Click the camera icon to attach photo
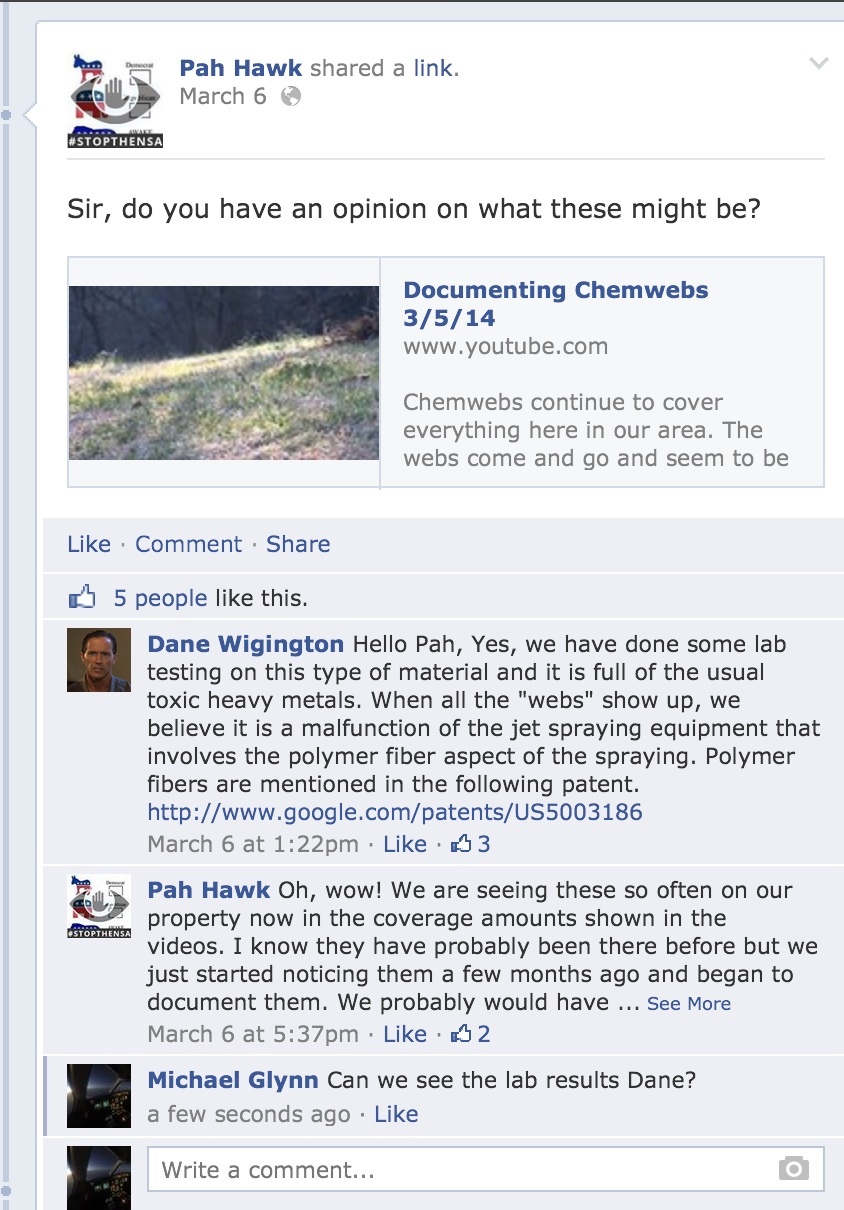The width and height of the screenshot is (844, 1210). (x=793, y=1169)
